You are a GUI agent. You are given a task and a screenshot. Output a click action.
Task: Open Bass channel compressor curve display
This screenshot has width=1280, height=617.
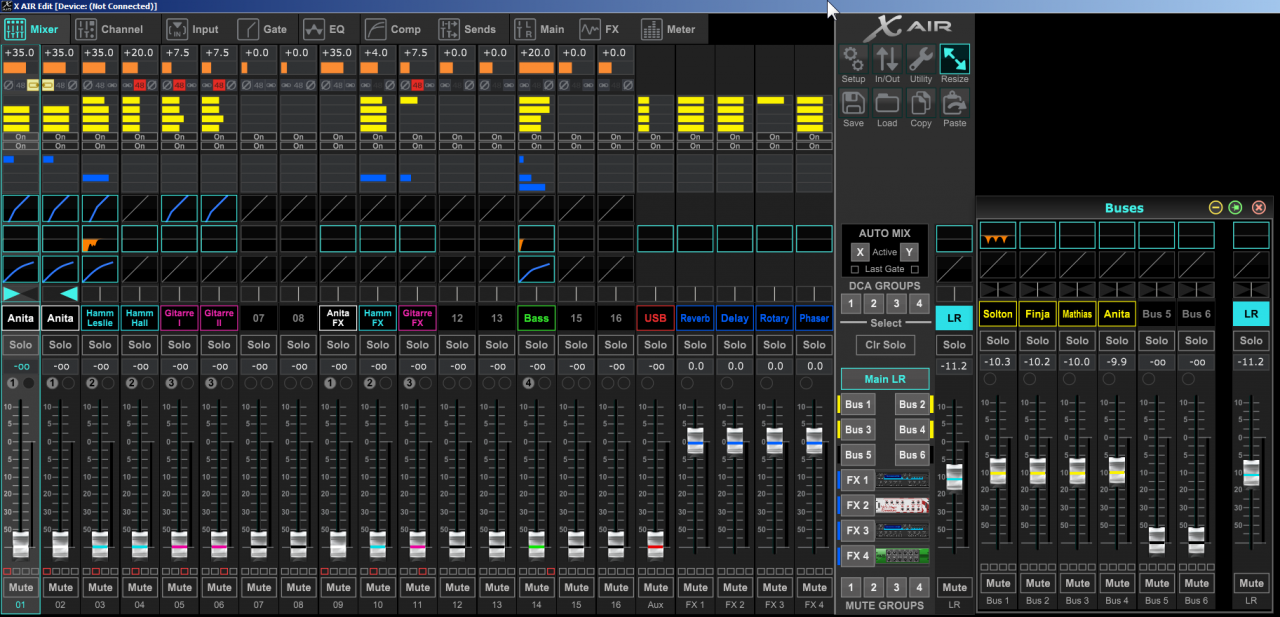click(x=536, y=269)
